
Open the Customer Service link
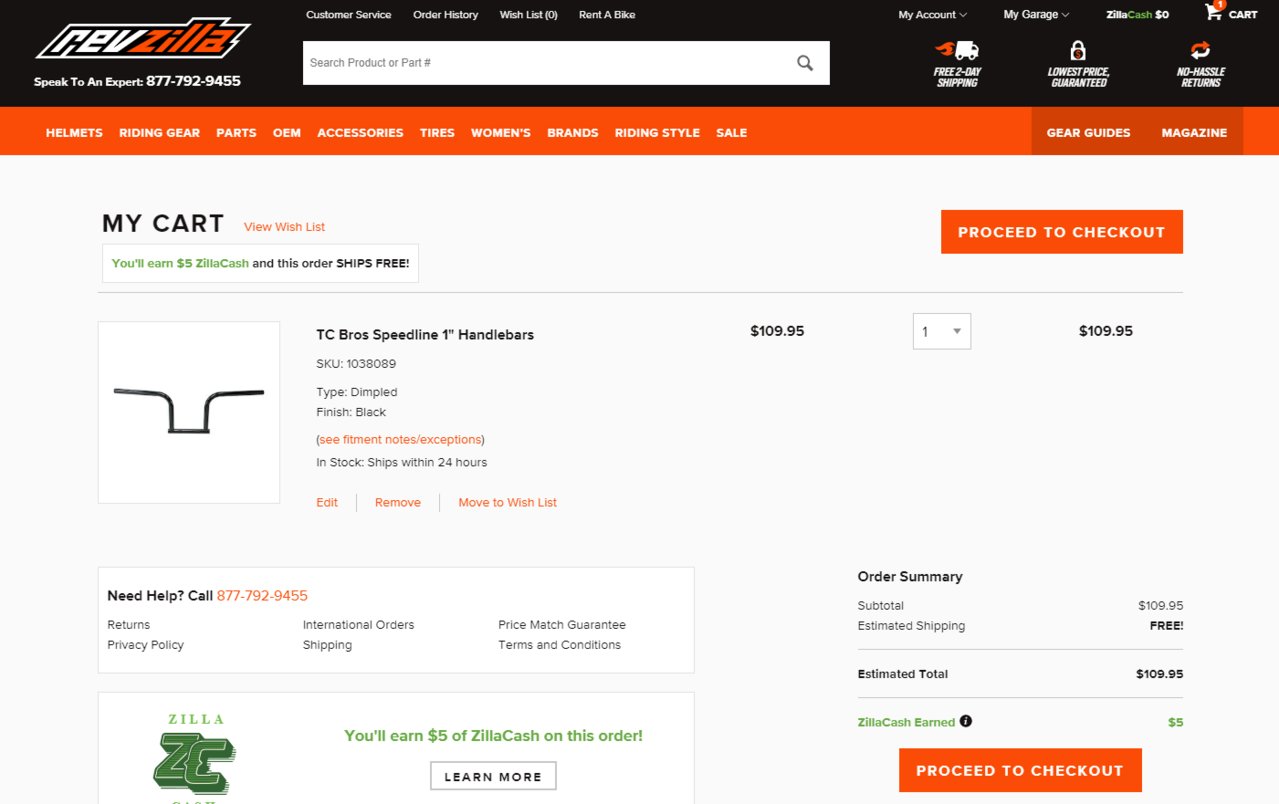pos(348,15)
